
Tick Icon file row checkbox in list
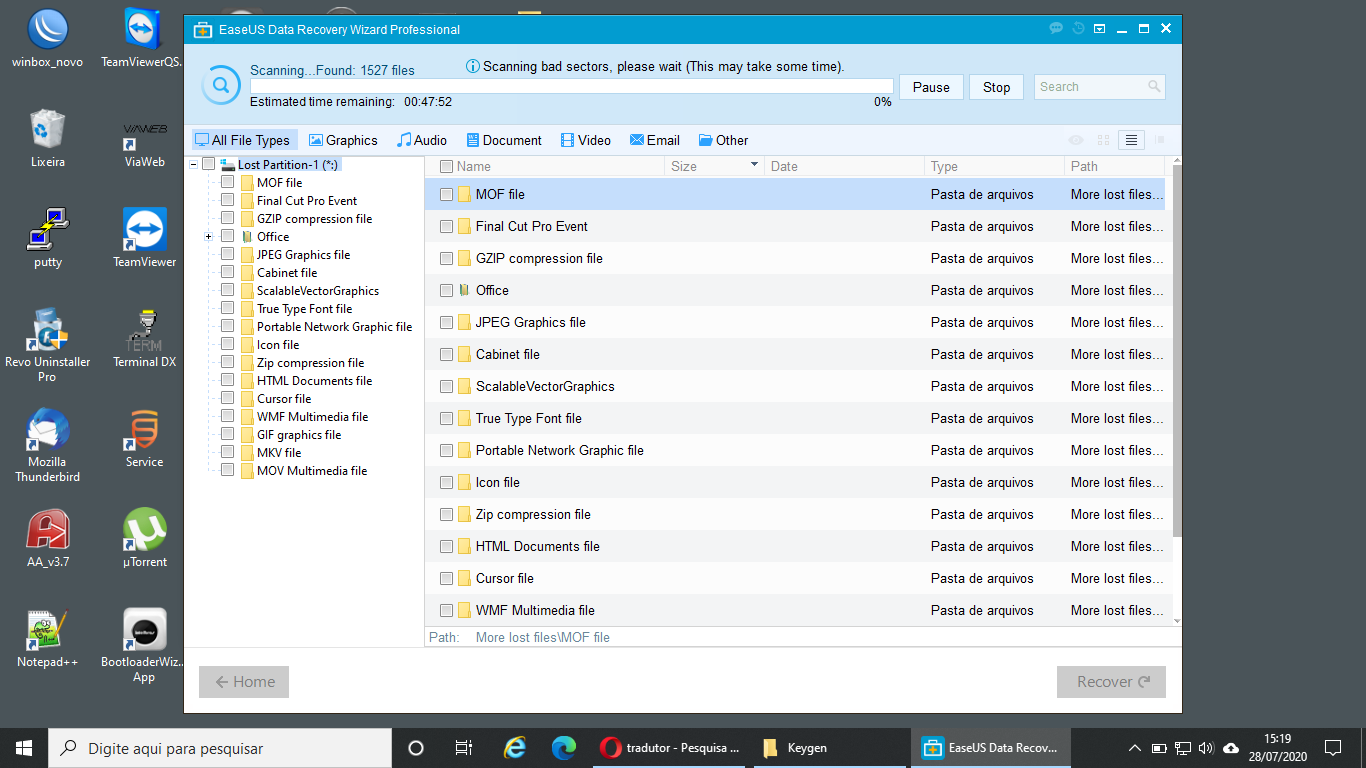[447, 483]
